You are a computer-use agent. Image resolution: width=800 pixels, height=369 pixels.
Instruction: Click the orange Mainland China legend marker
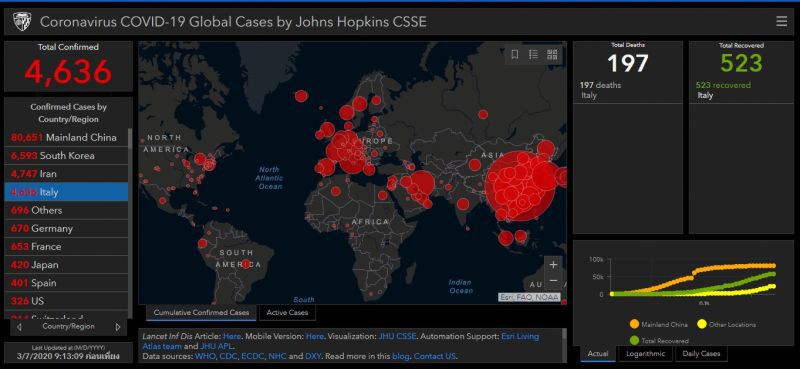[634, 324]
